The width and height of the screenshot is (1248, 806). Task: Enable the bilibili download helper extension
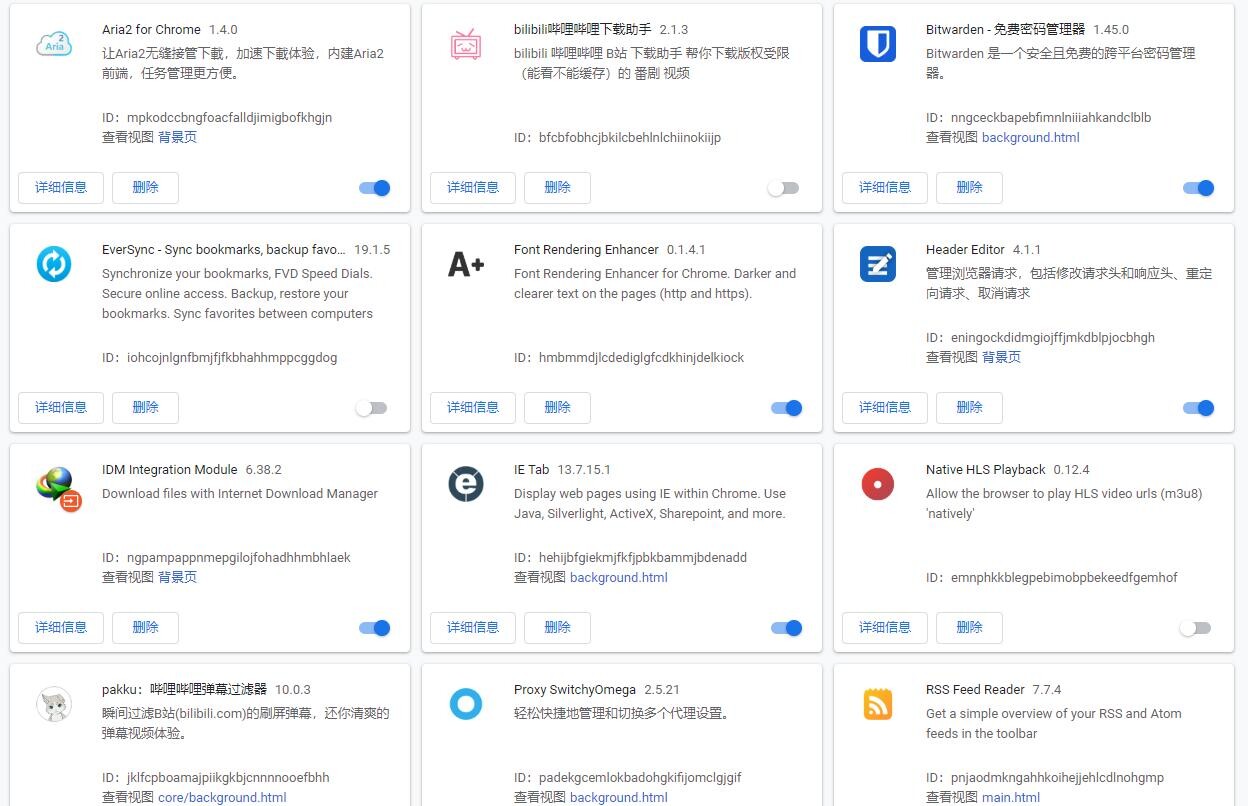pos(784,188)
